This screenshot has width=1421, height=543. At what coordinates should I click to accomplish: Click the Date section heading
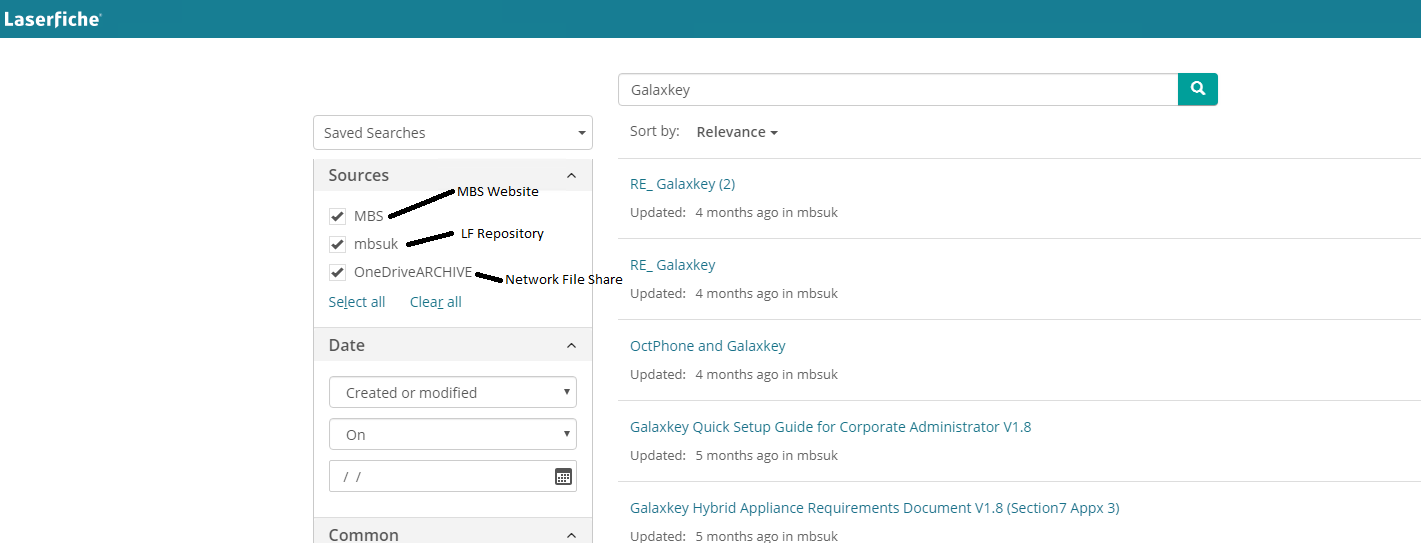347,345
